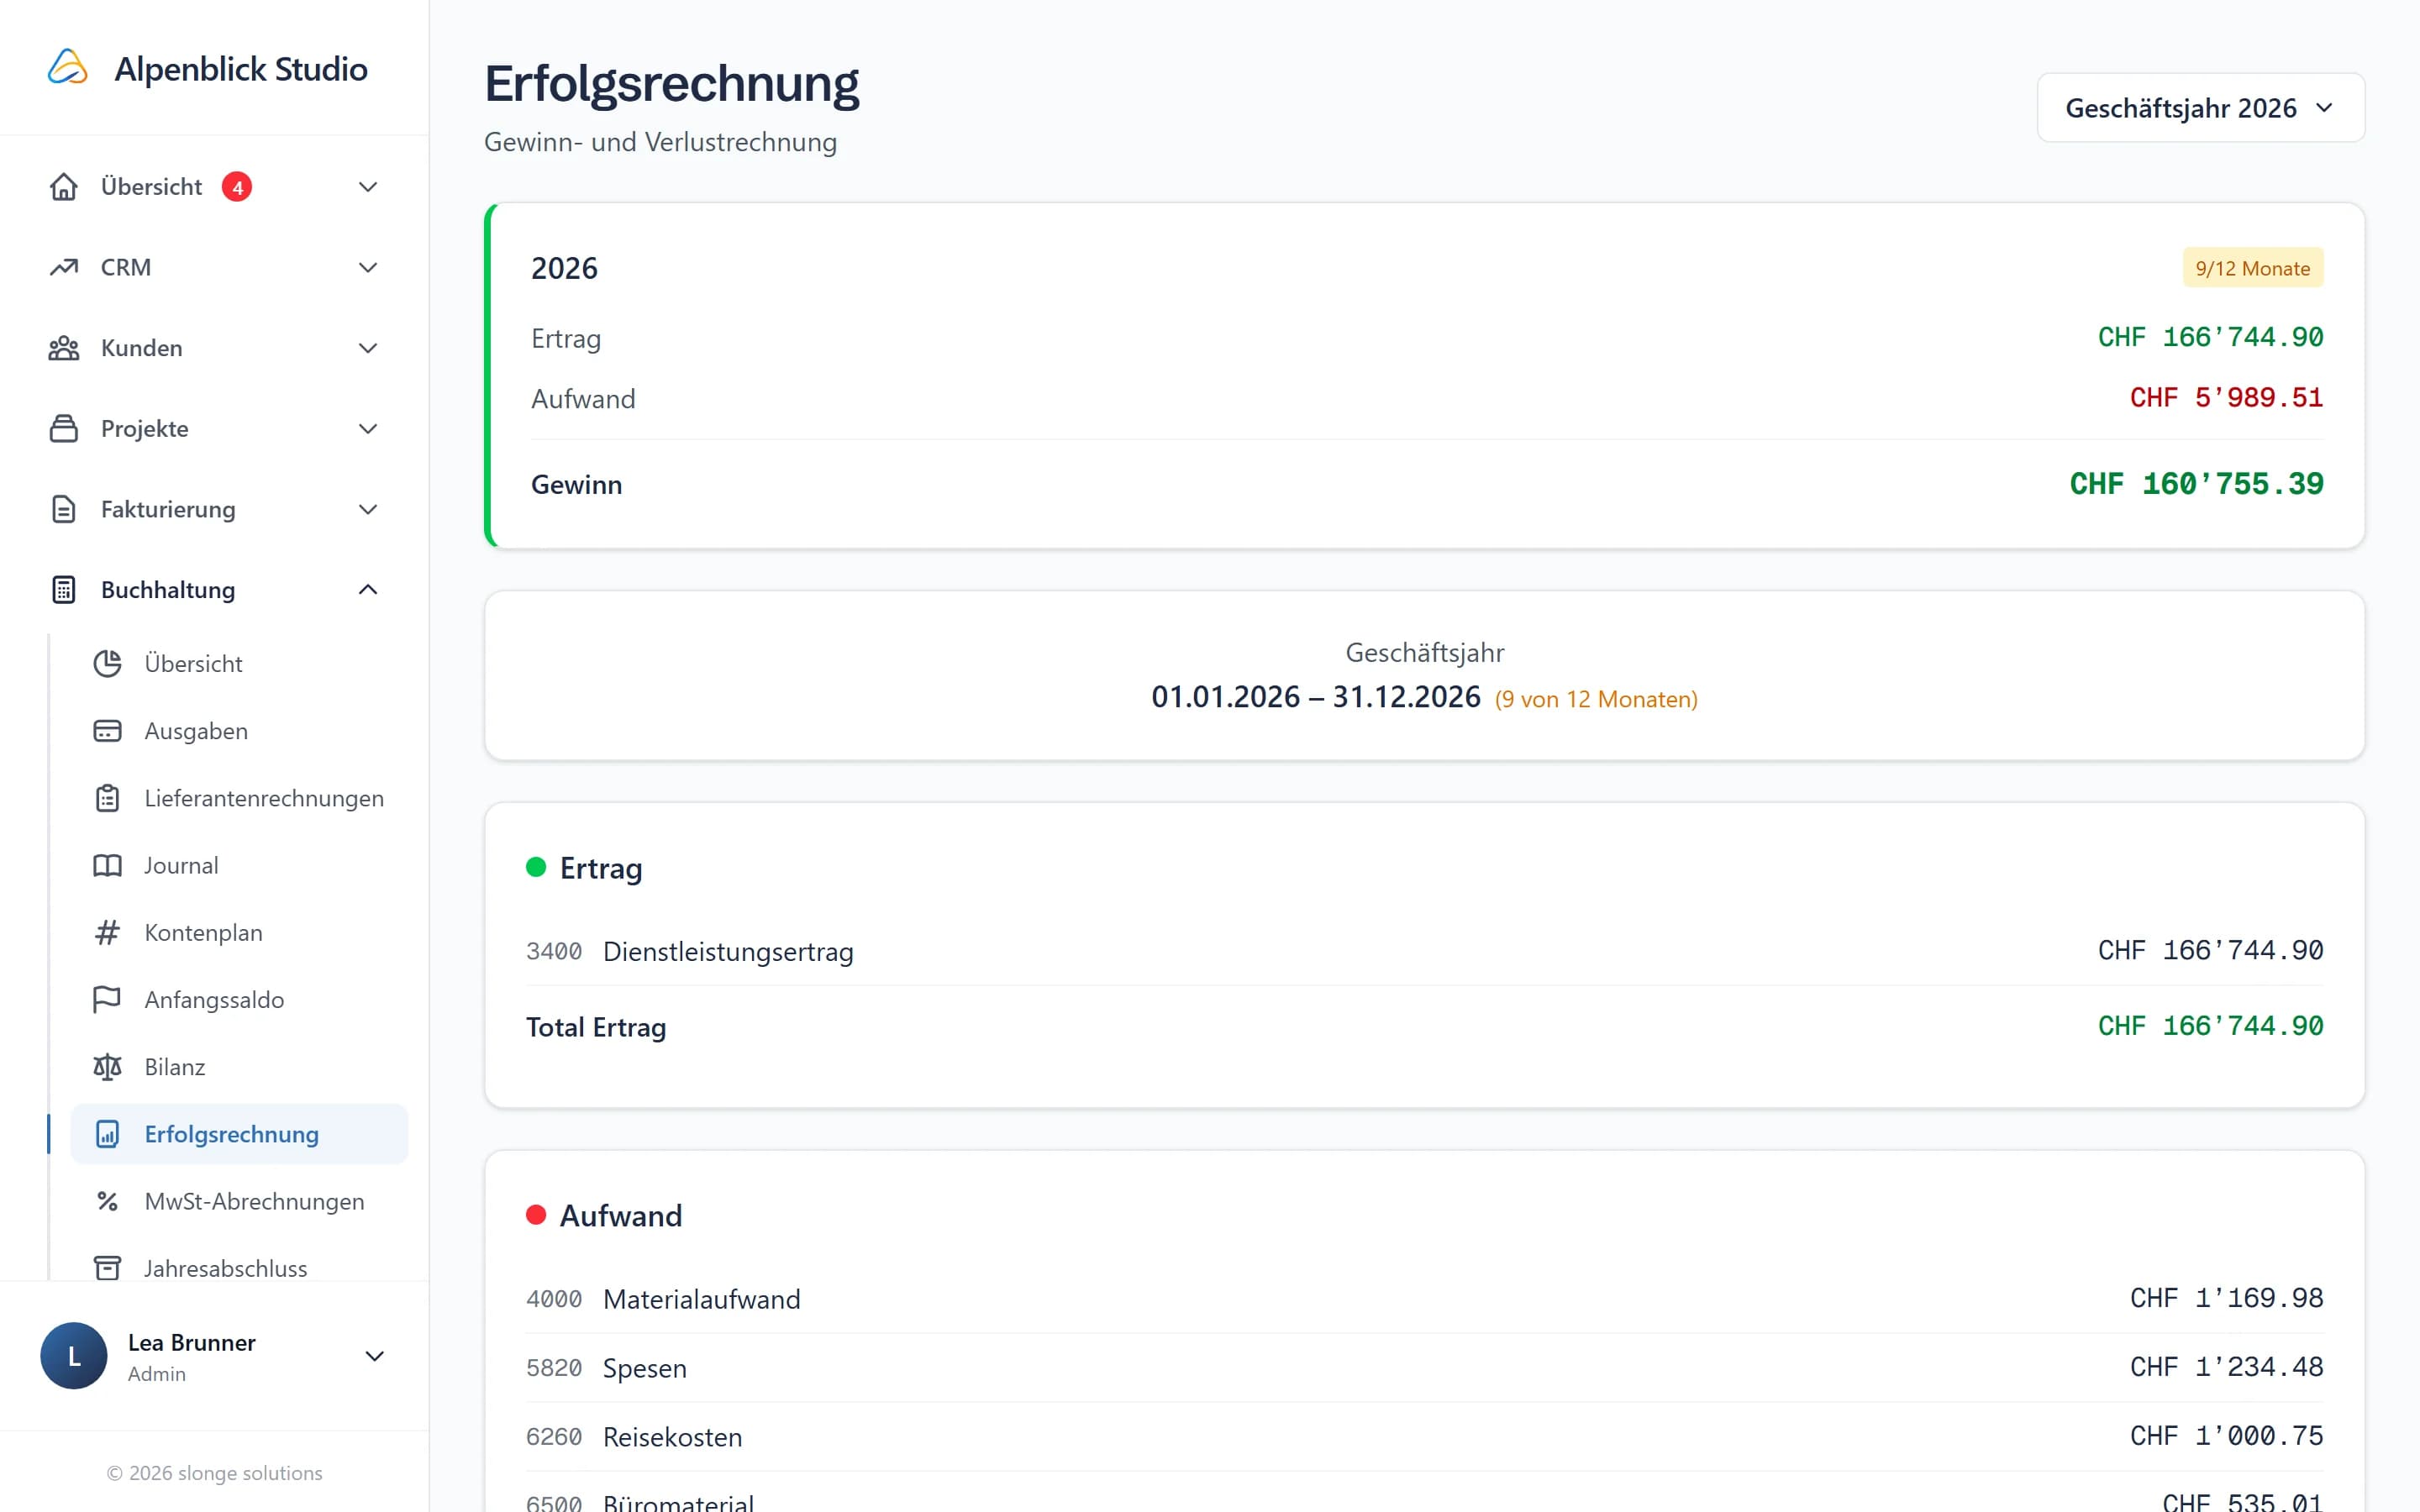
Task: Click the archive box icon beside Jahresabschluss
Action: [x=107, y=1268]
